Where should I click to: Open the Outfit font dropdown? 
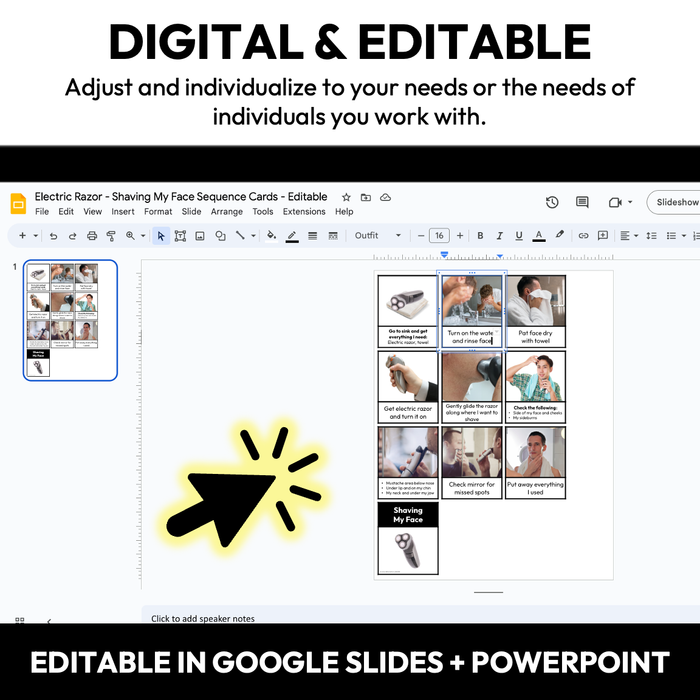[377, 236]
